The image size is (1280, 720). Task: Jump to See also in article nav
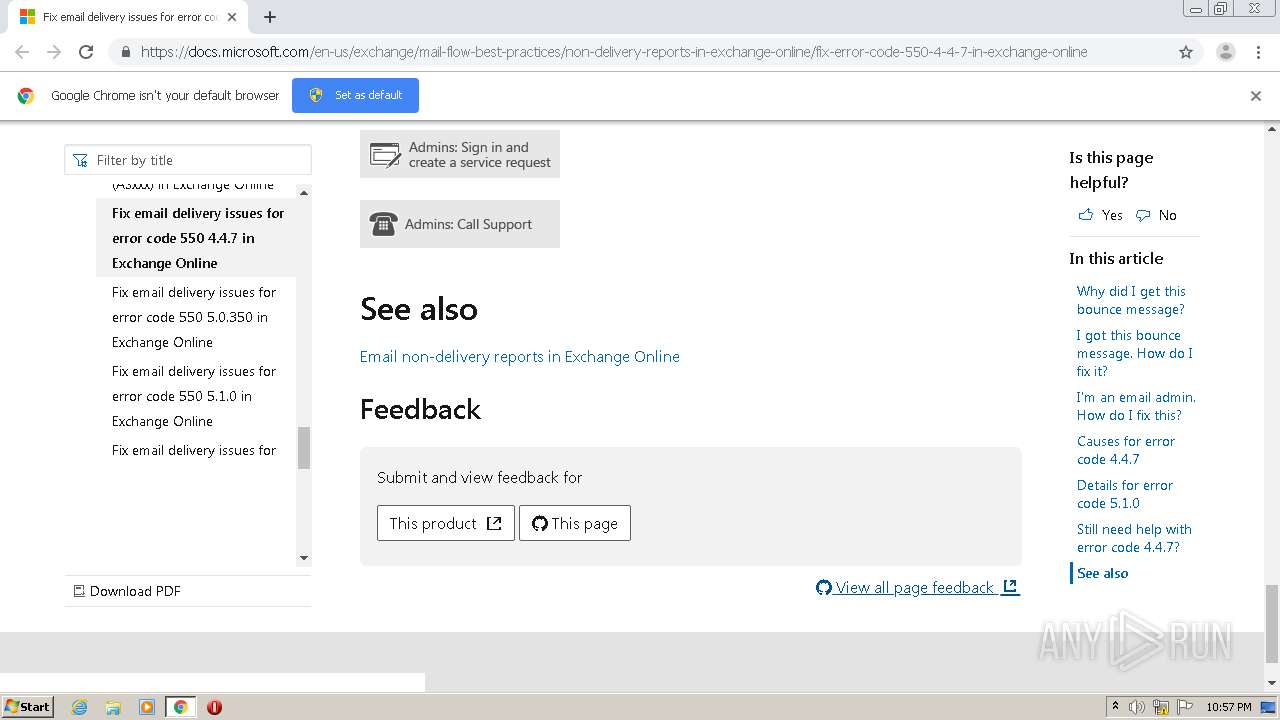point(1102,573)
